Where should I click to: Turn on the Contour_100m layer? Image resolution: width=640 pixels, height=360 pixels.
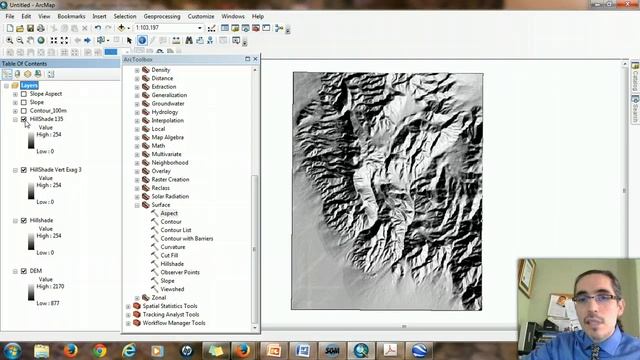pos(24,111)
